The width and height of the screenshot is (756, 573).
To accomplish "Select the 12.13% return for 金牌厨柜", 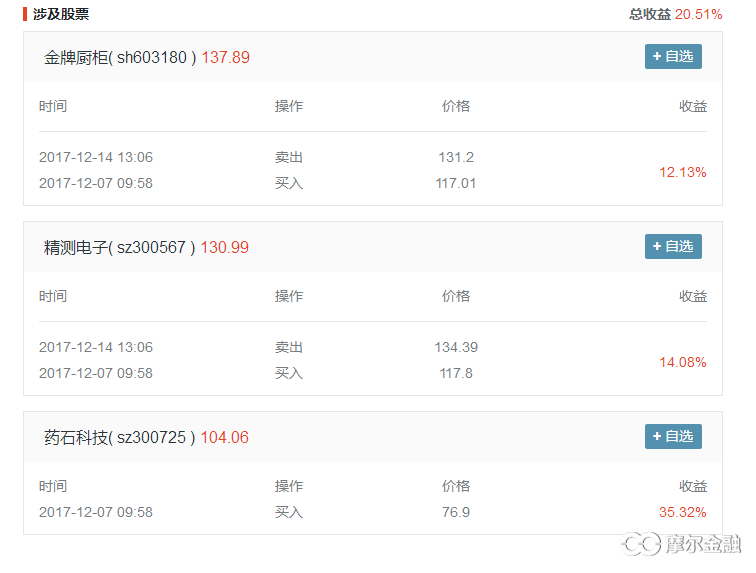I will point(683,172).
